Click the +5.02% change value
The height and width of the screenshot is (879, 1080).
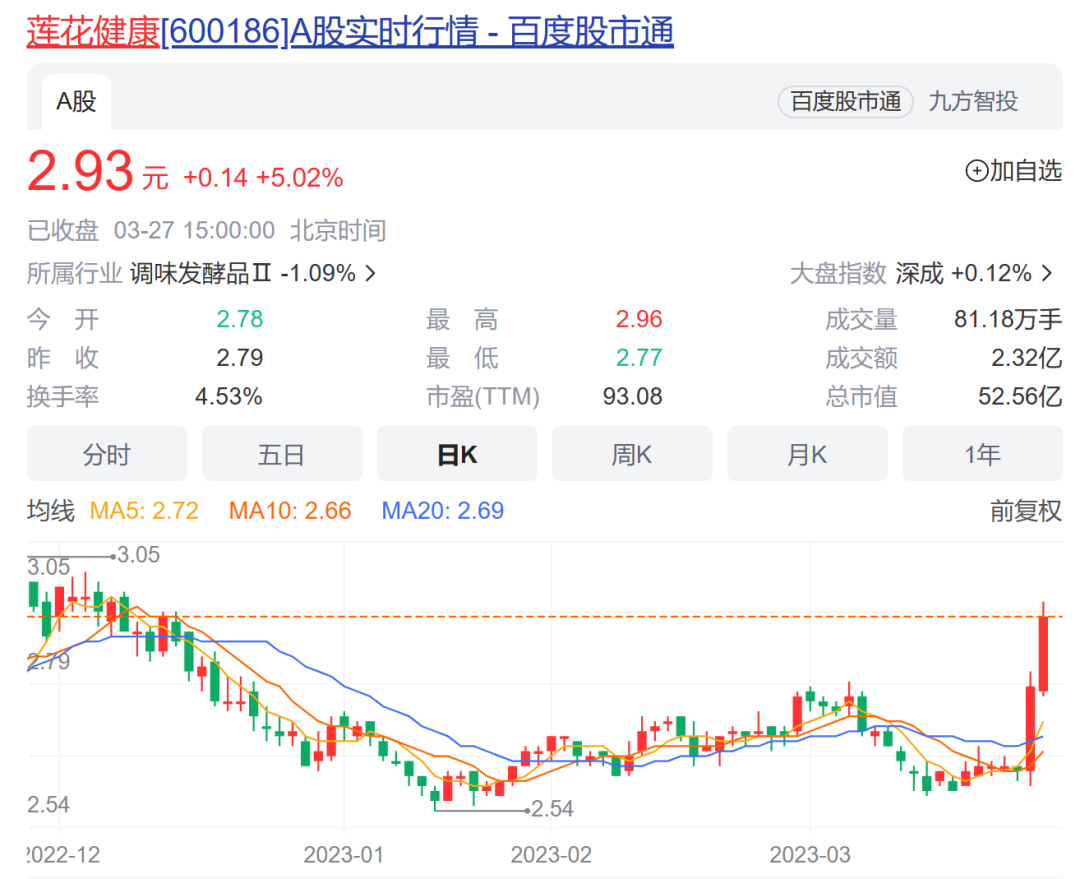tap(300, 178)
